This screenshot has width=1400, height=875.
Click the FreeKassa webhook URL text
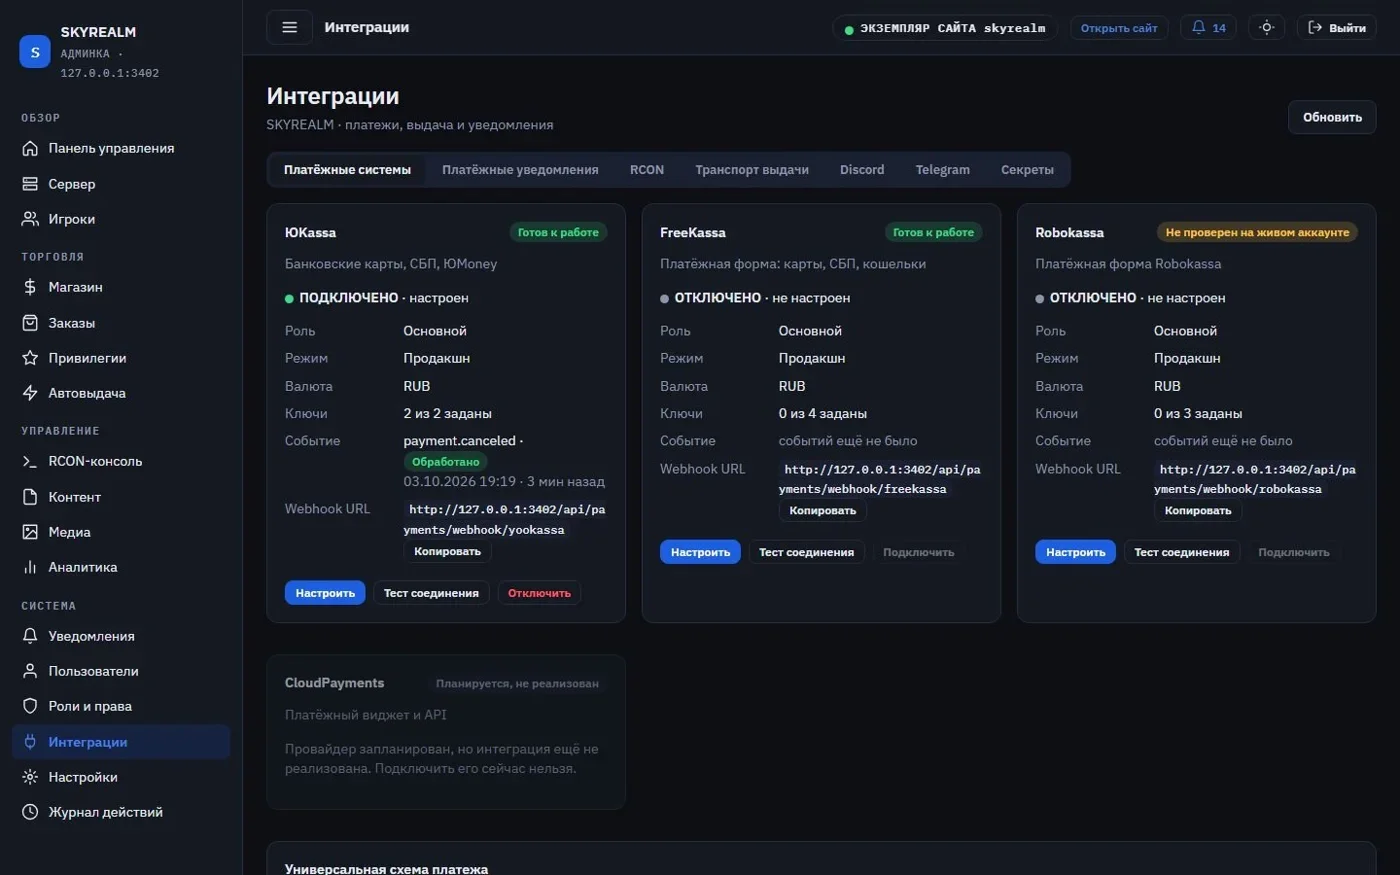(x=880, y=479)
